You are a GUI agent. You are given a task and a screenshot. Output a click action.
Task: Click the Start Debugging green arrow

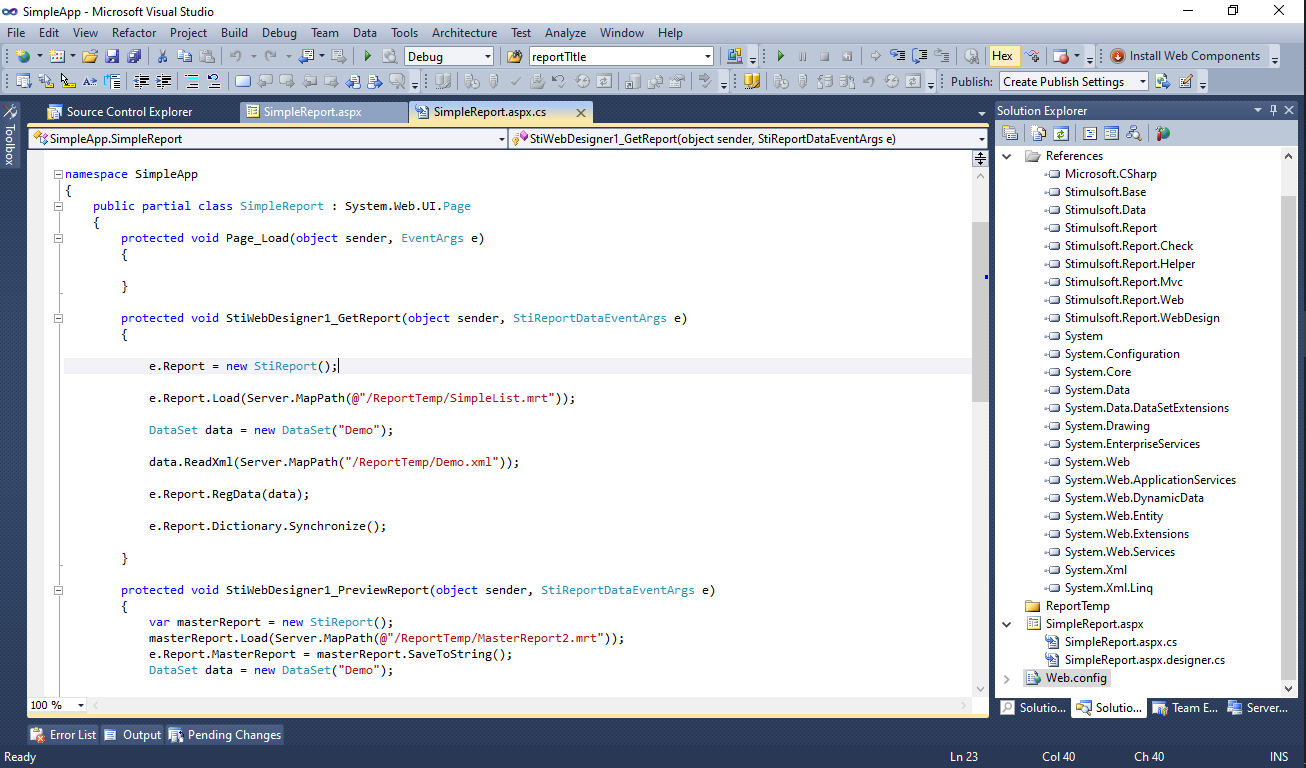pyautogui.click(x=368, y=56)
